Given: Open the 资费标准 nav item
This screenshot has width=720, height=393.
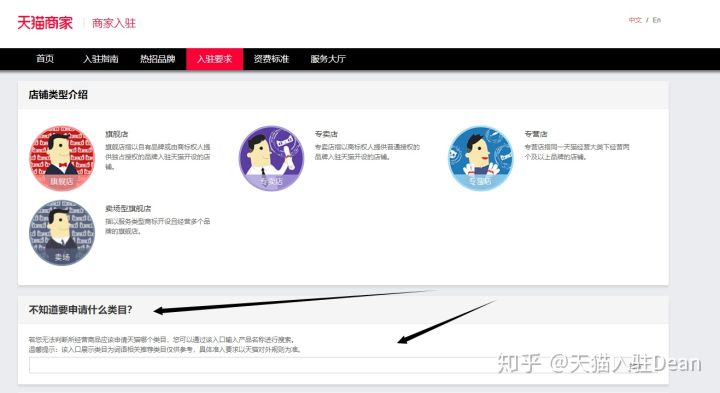Looking at the screenshot, I should 271,59.
